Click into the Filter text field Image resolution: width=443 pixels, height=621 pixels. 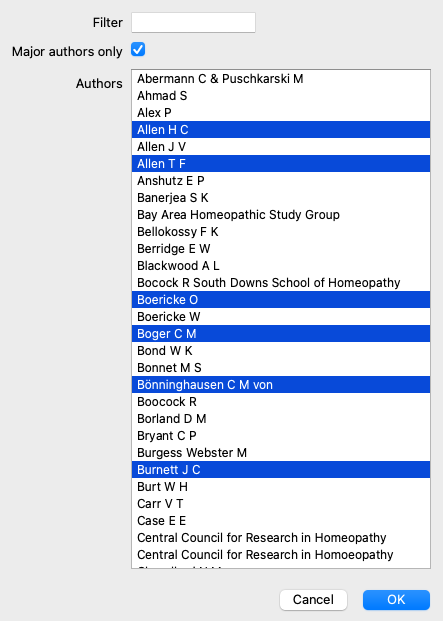click(193, 23)
